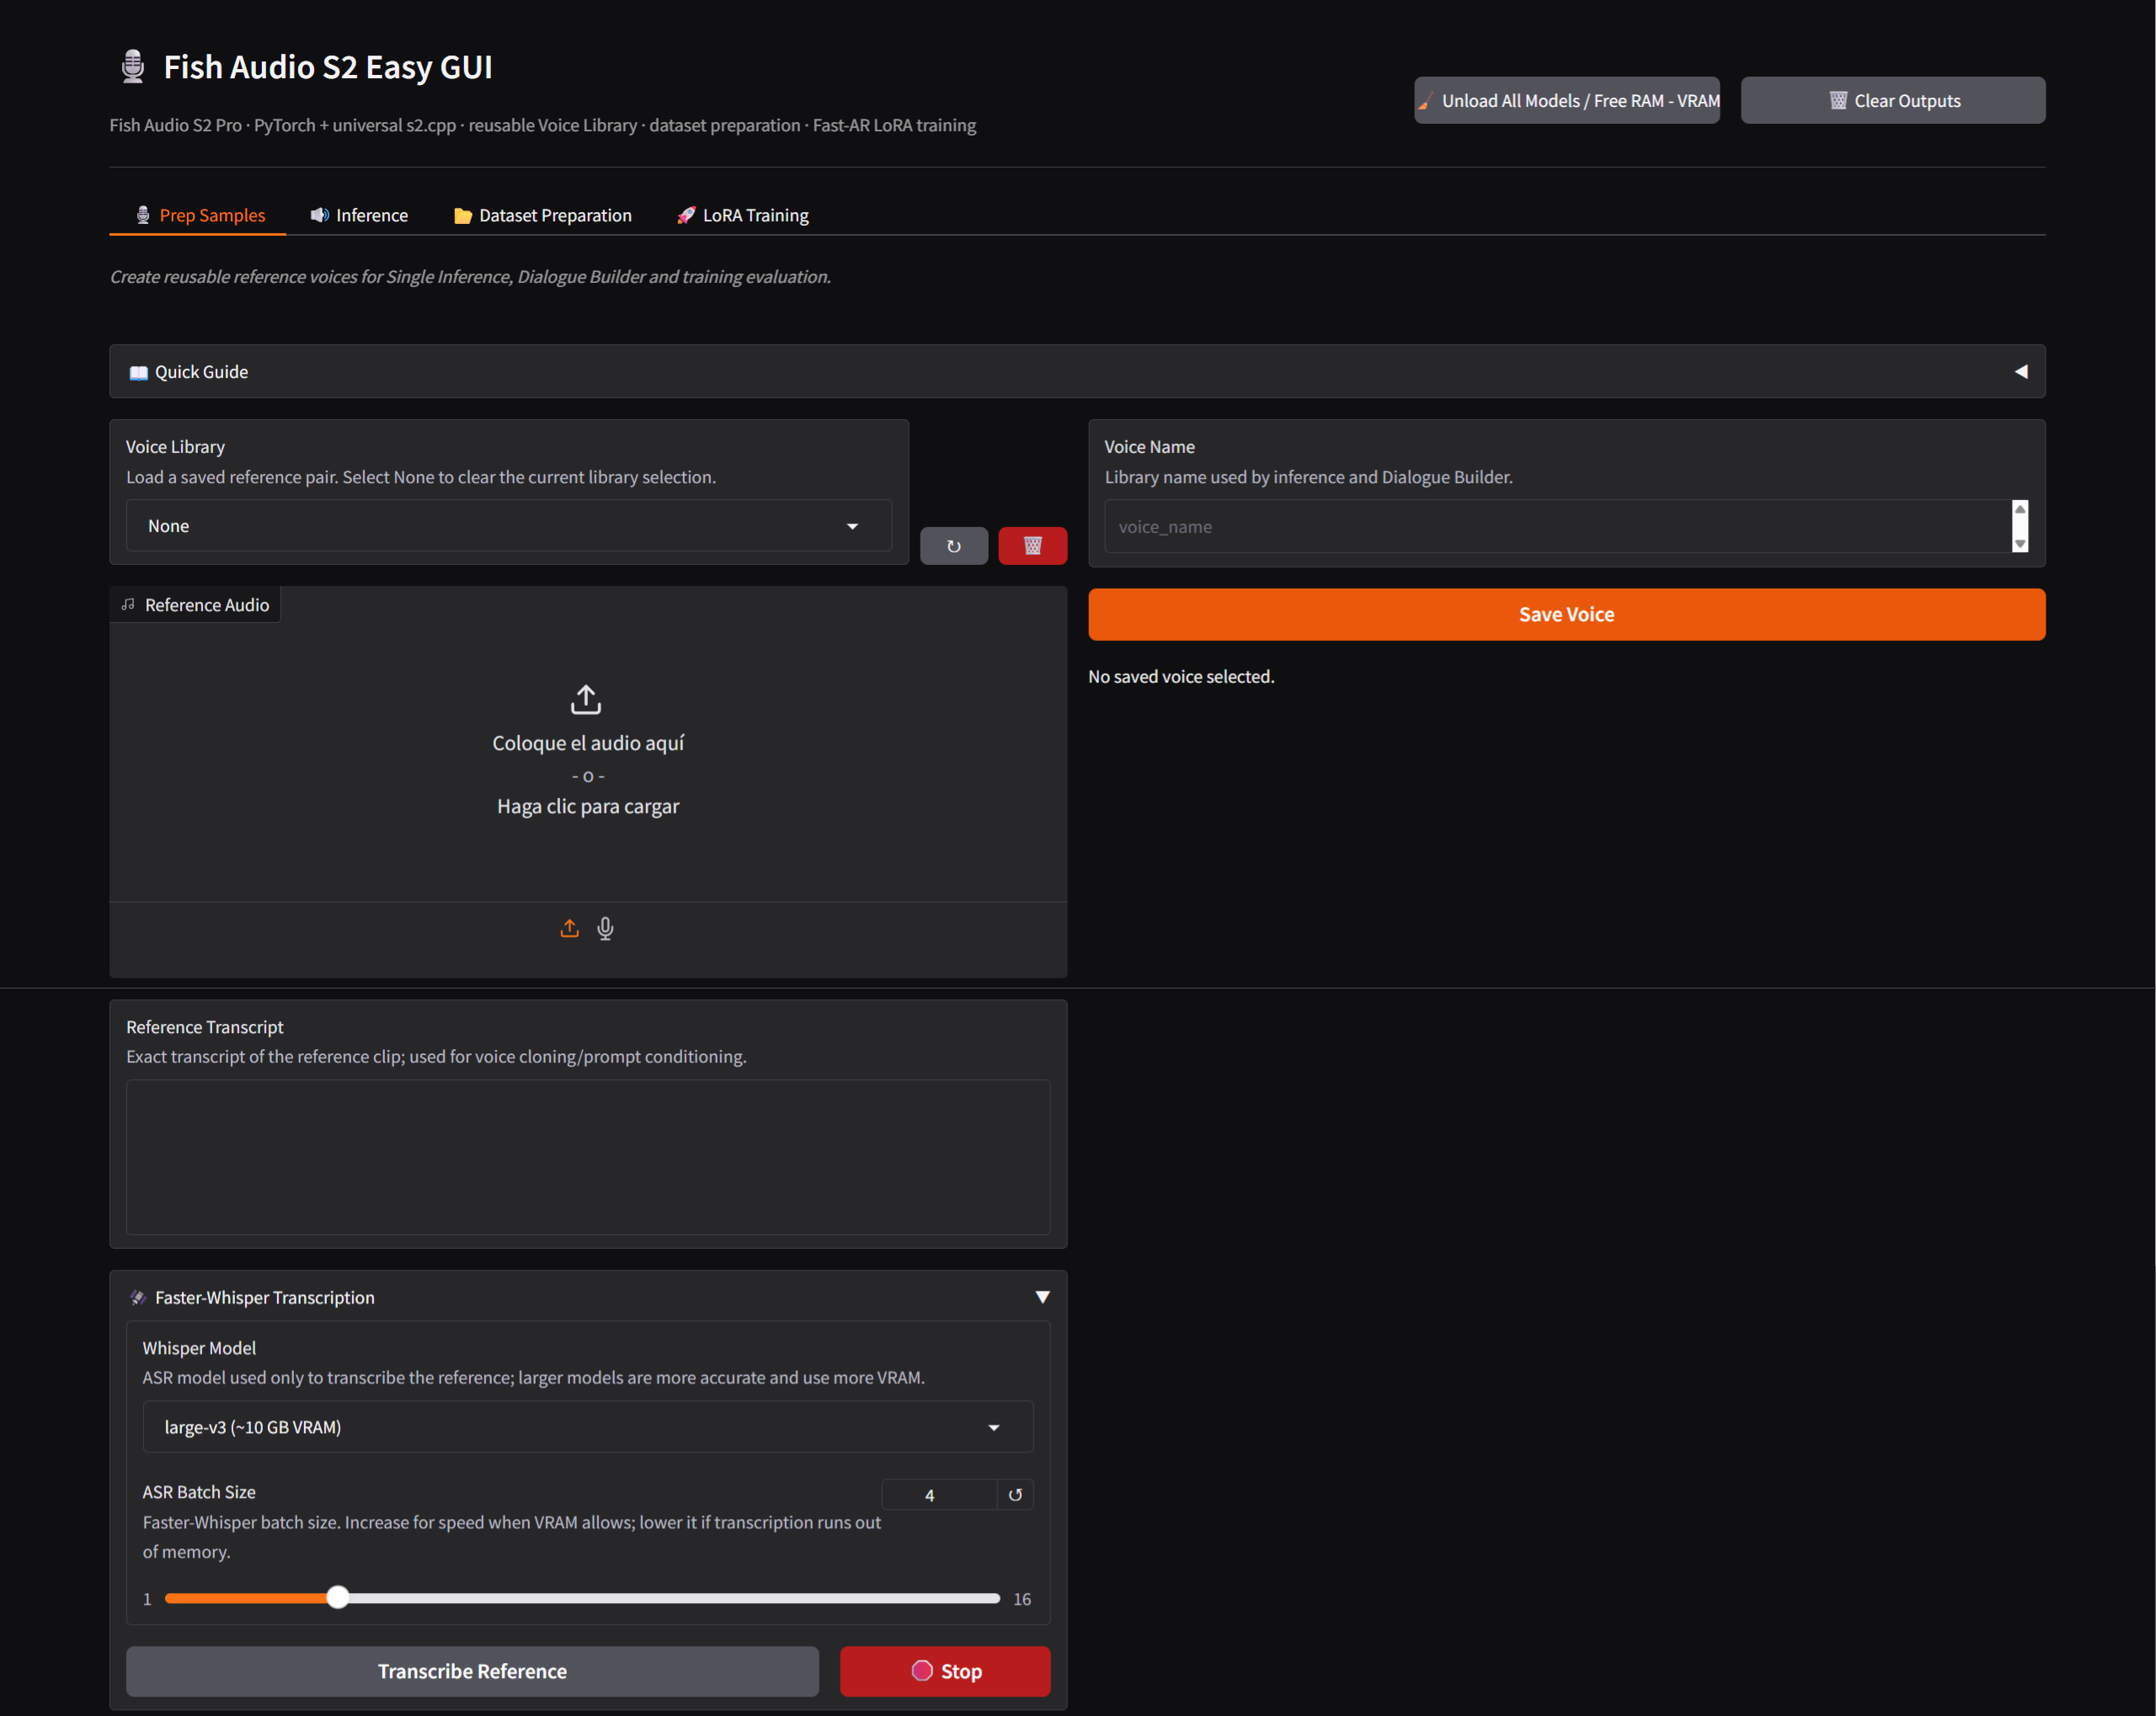2156x1716 pixels.
Task: Click the "Fish Audio S2 Easy GUI" heading
Action: click(328, 67)
